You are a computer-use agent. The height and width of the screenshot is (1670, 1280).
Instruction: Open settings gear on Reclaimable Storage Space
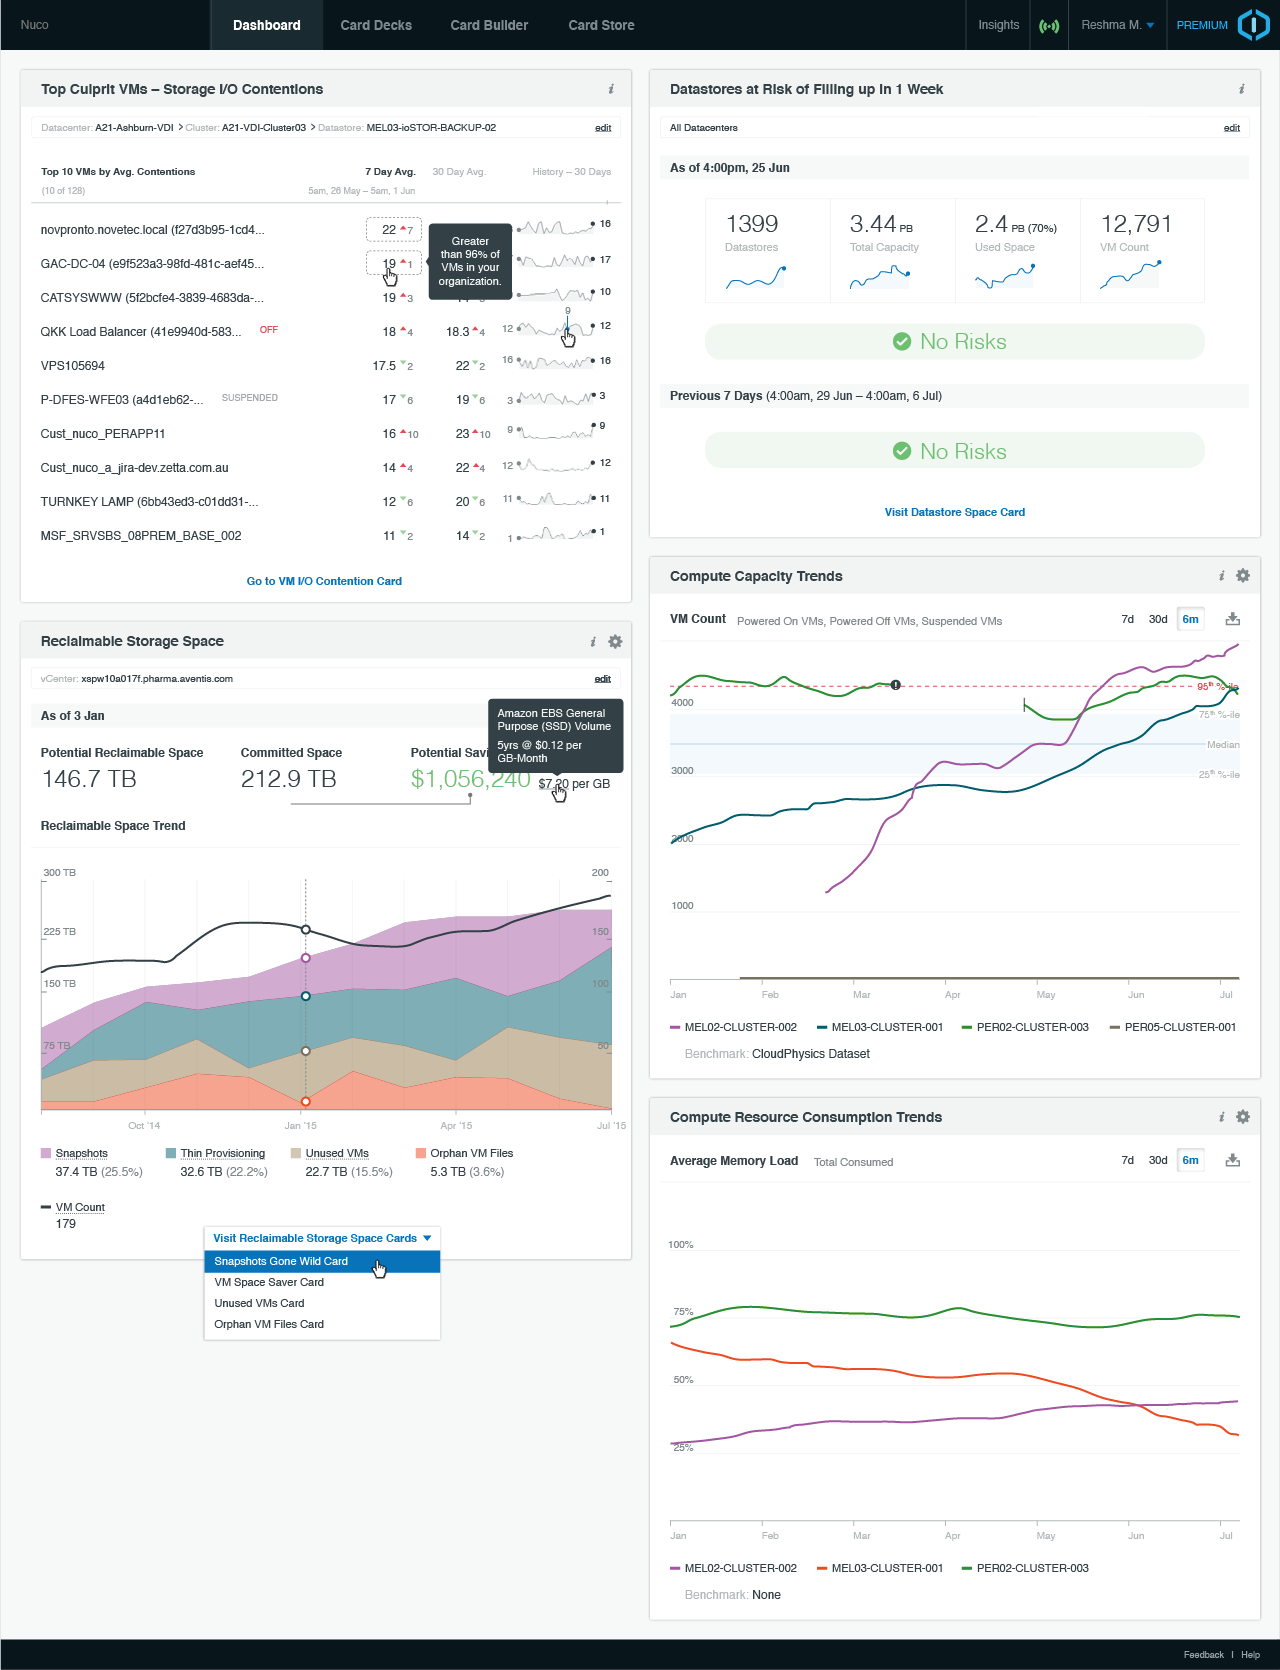click(x=615, y=642)
